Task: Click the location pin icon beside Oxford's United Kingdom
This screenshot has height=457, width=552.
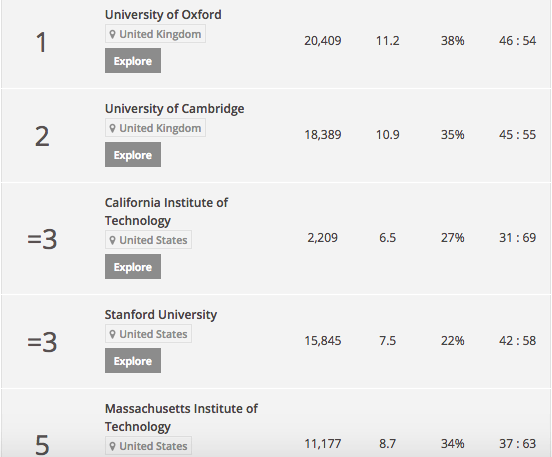Action: pos(112,34)
